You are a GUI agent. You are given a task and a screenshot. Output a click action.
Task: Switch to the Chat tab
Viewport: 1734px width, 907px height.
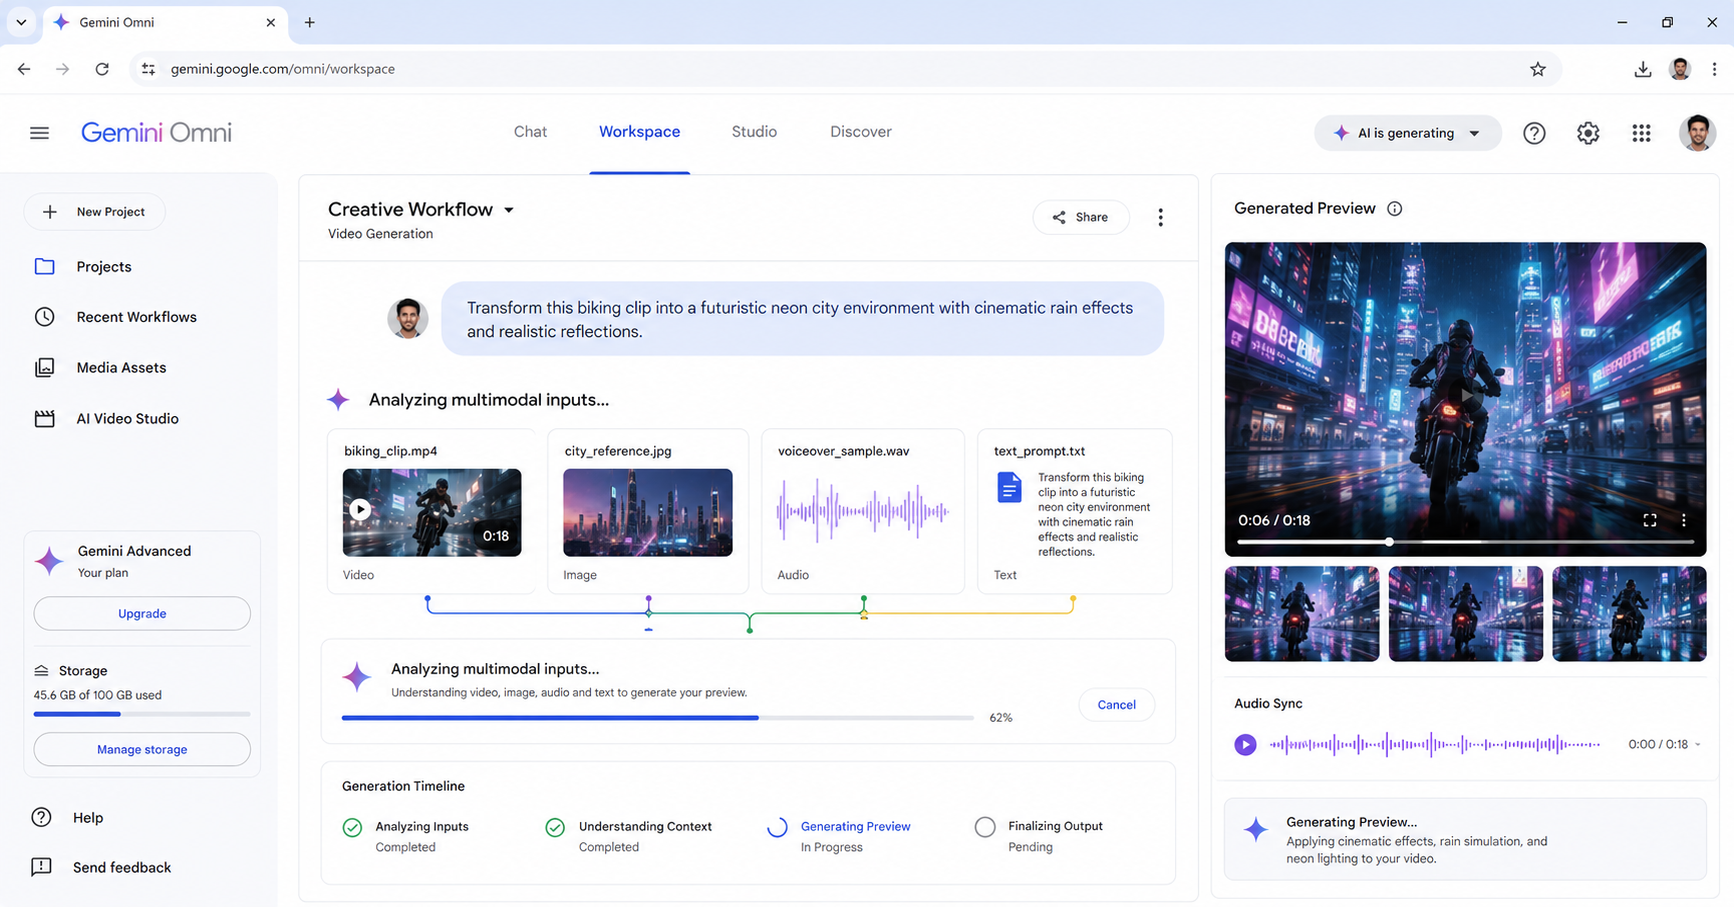point(530,132)
